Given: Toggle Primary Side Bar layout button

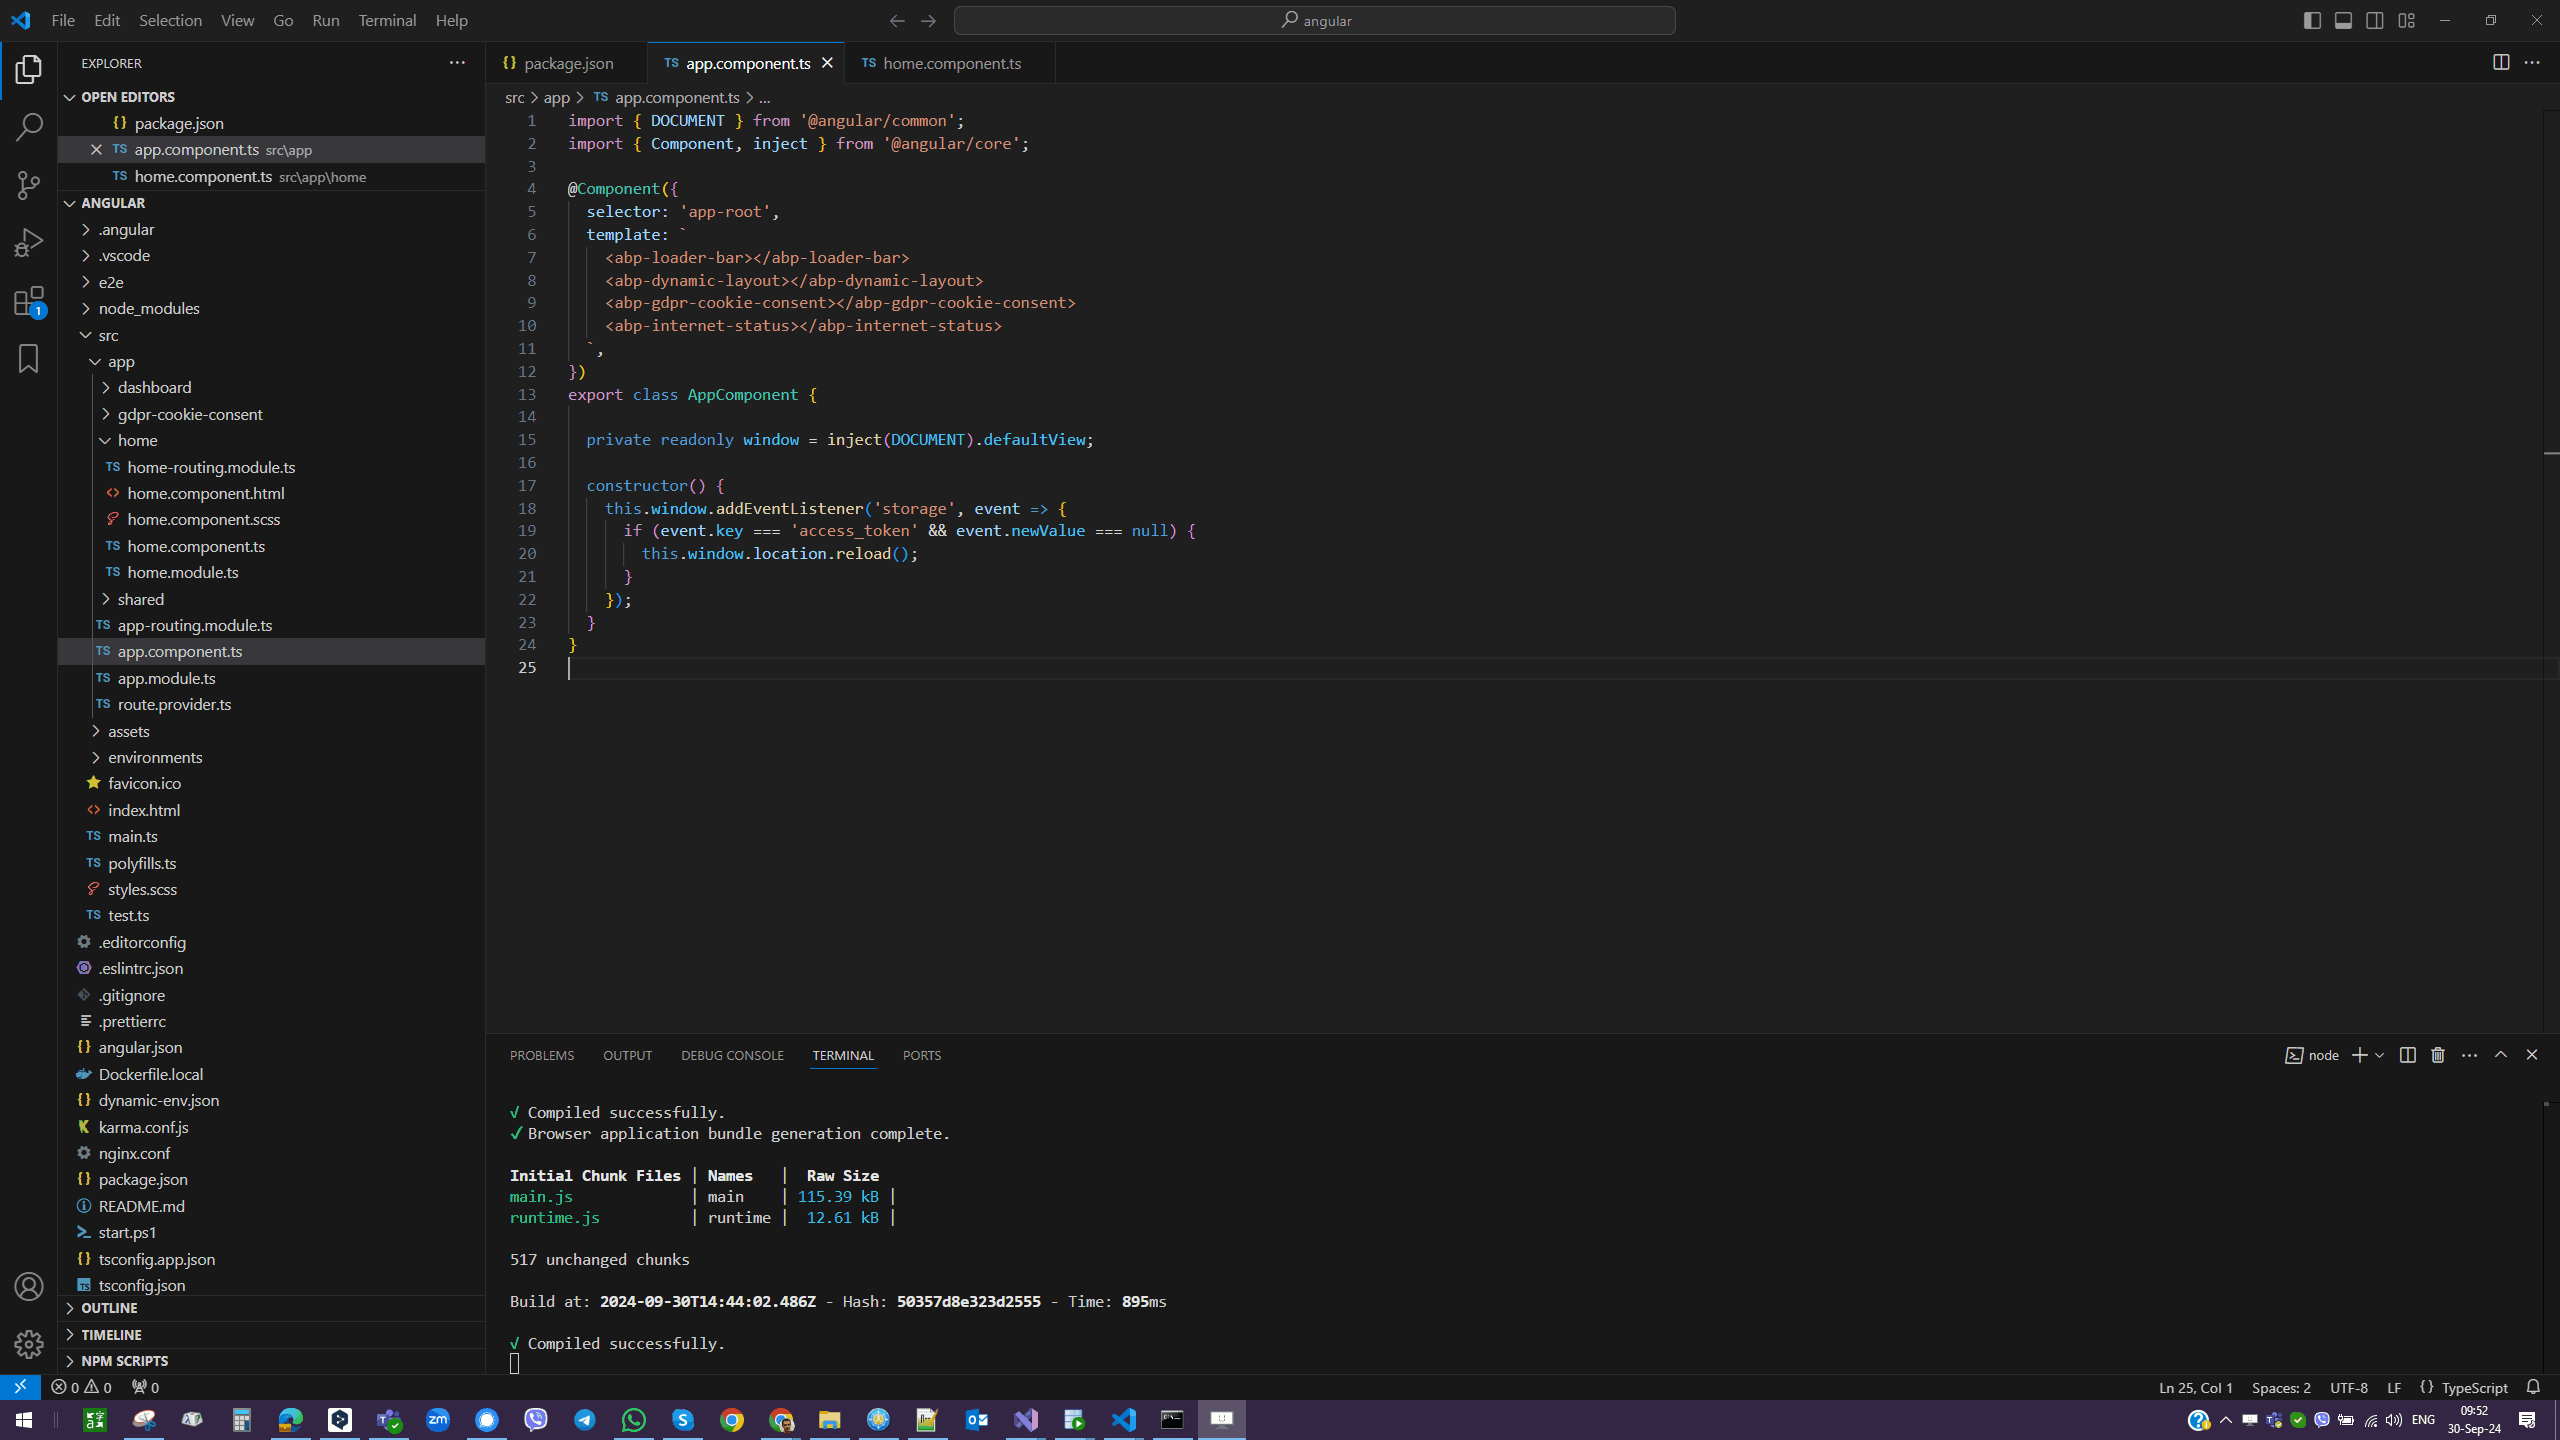Looking at the screenshot, I should click(2312, 20).
